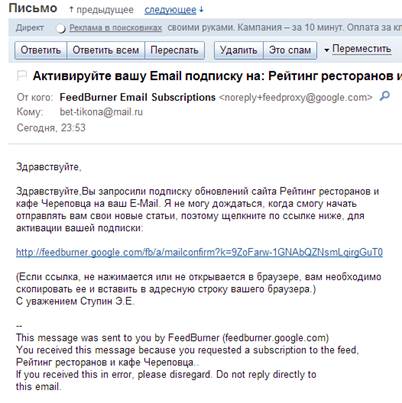Click the 'Ответить' reply button
This screenshot has height=403, width=402.
pyautogui.click(x=41, y=50)
